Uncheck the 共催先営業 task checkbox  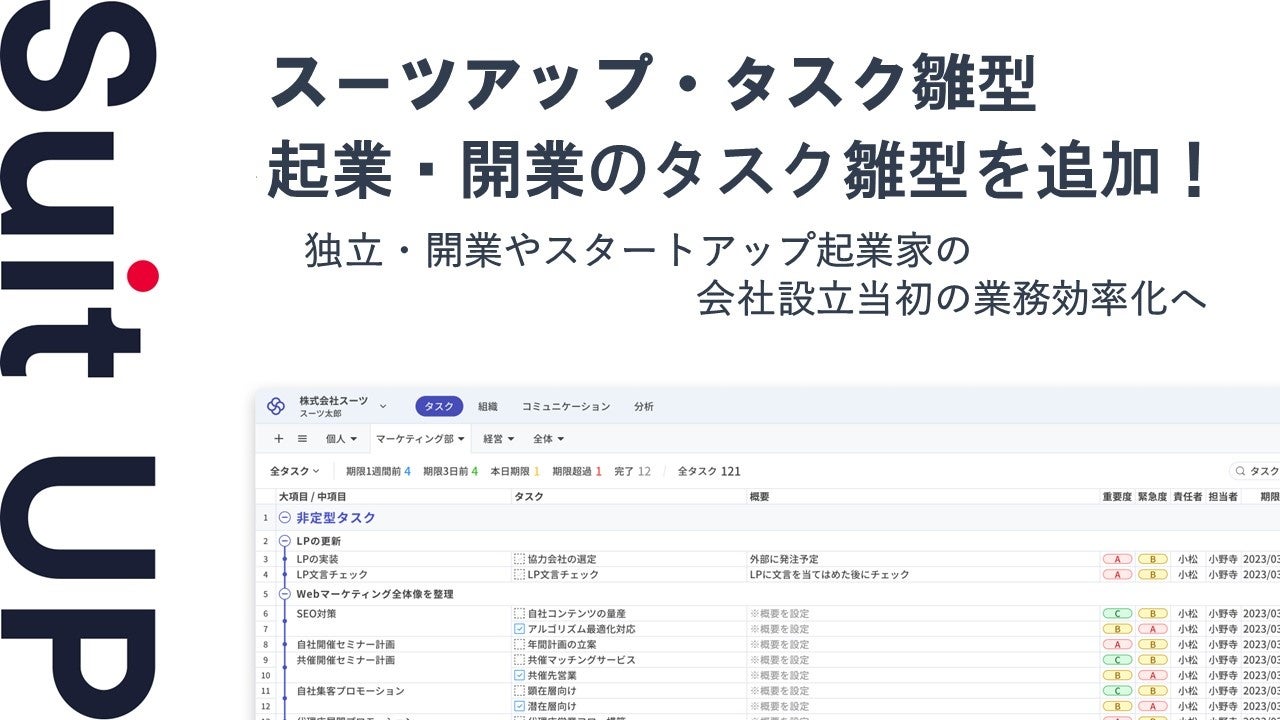tap(519, 675)
